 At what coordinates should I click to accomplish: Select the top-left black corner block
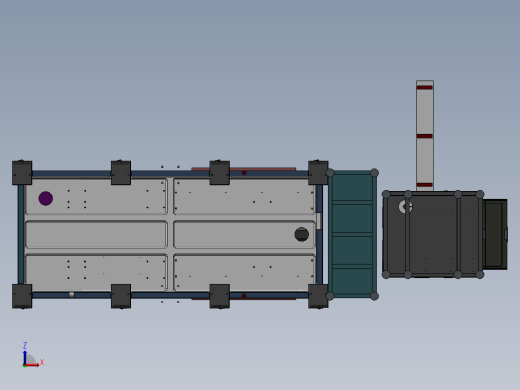pyautogui.click(x=22, y=173)
